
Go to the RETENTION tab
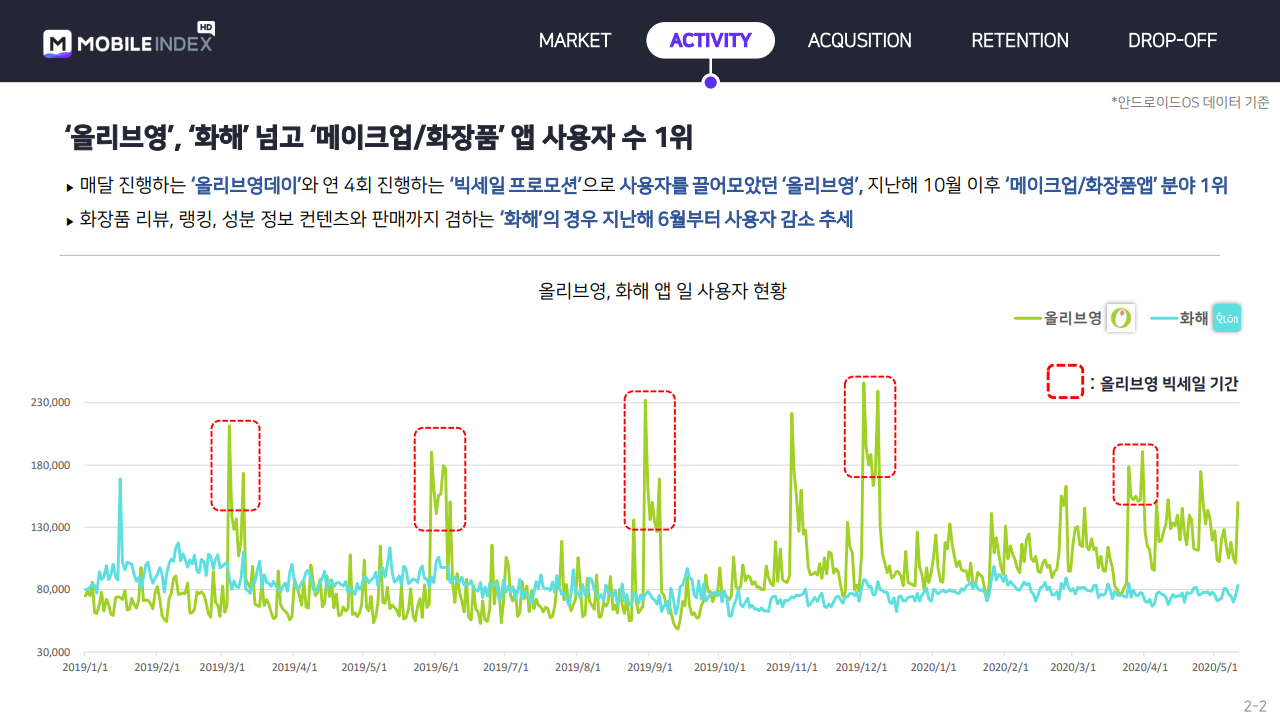[x=1020, y=41]
